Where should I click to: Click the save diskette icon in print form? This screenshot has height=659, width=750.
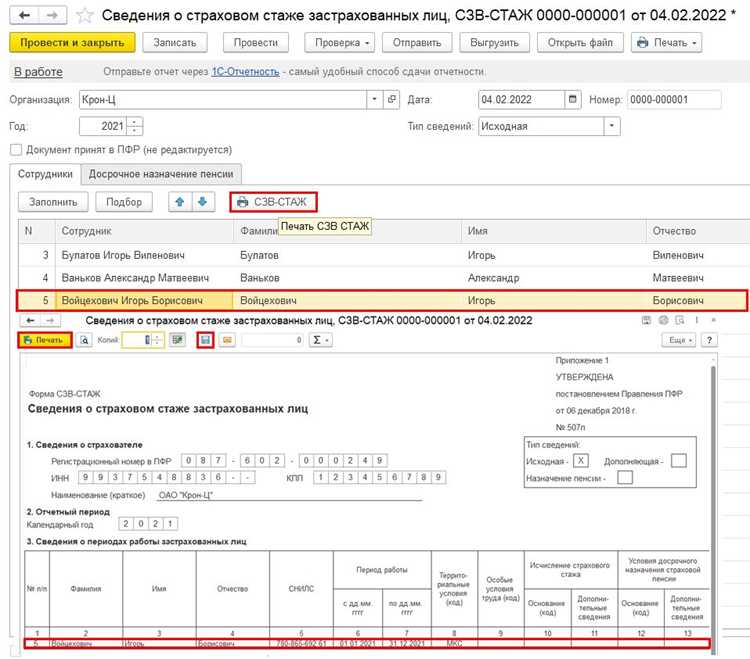pos(205,340)
